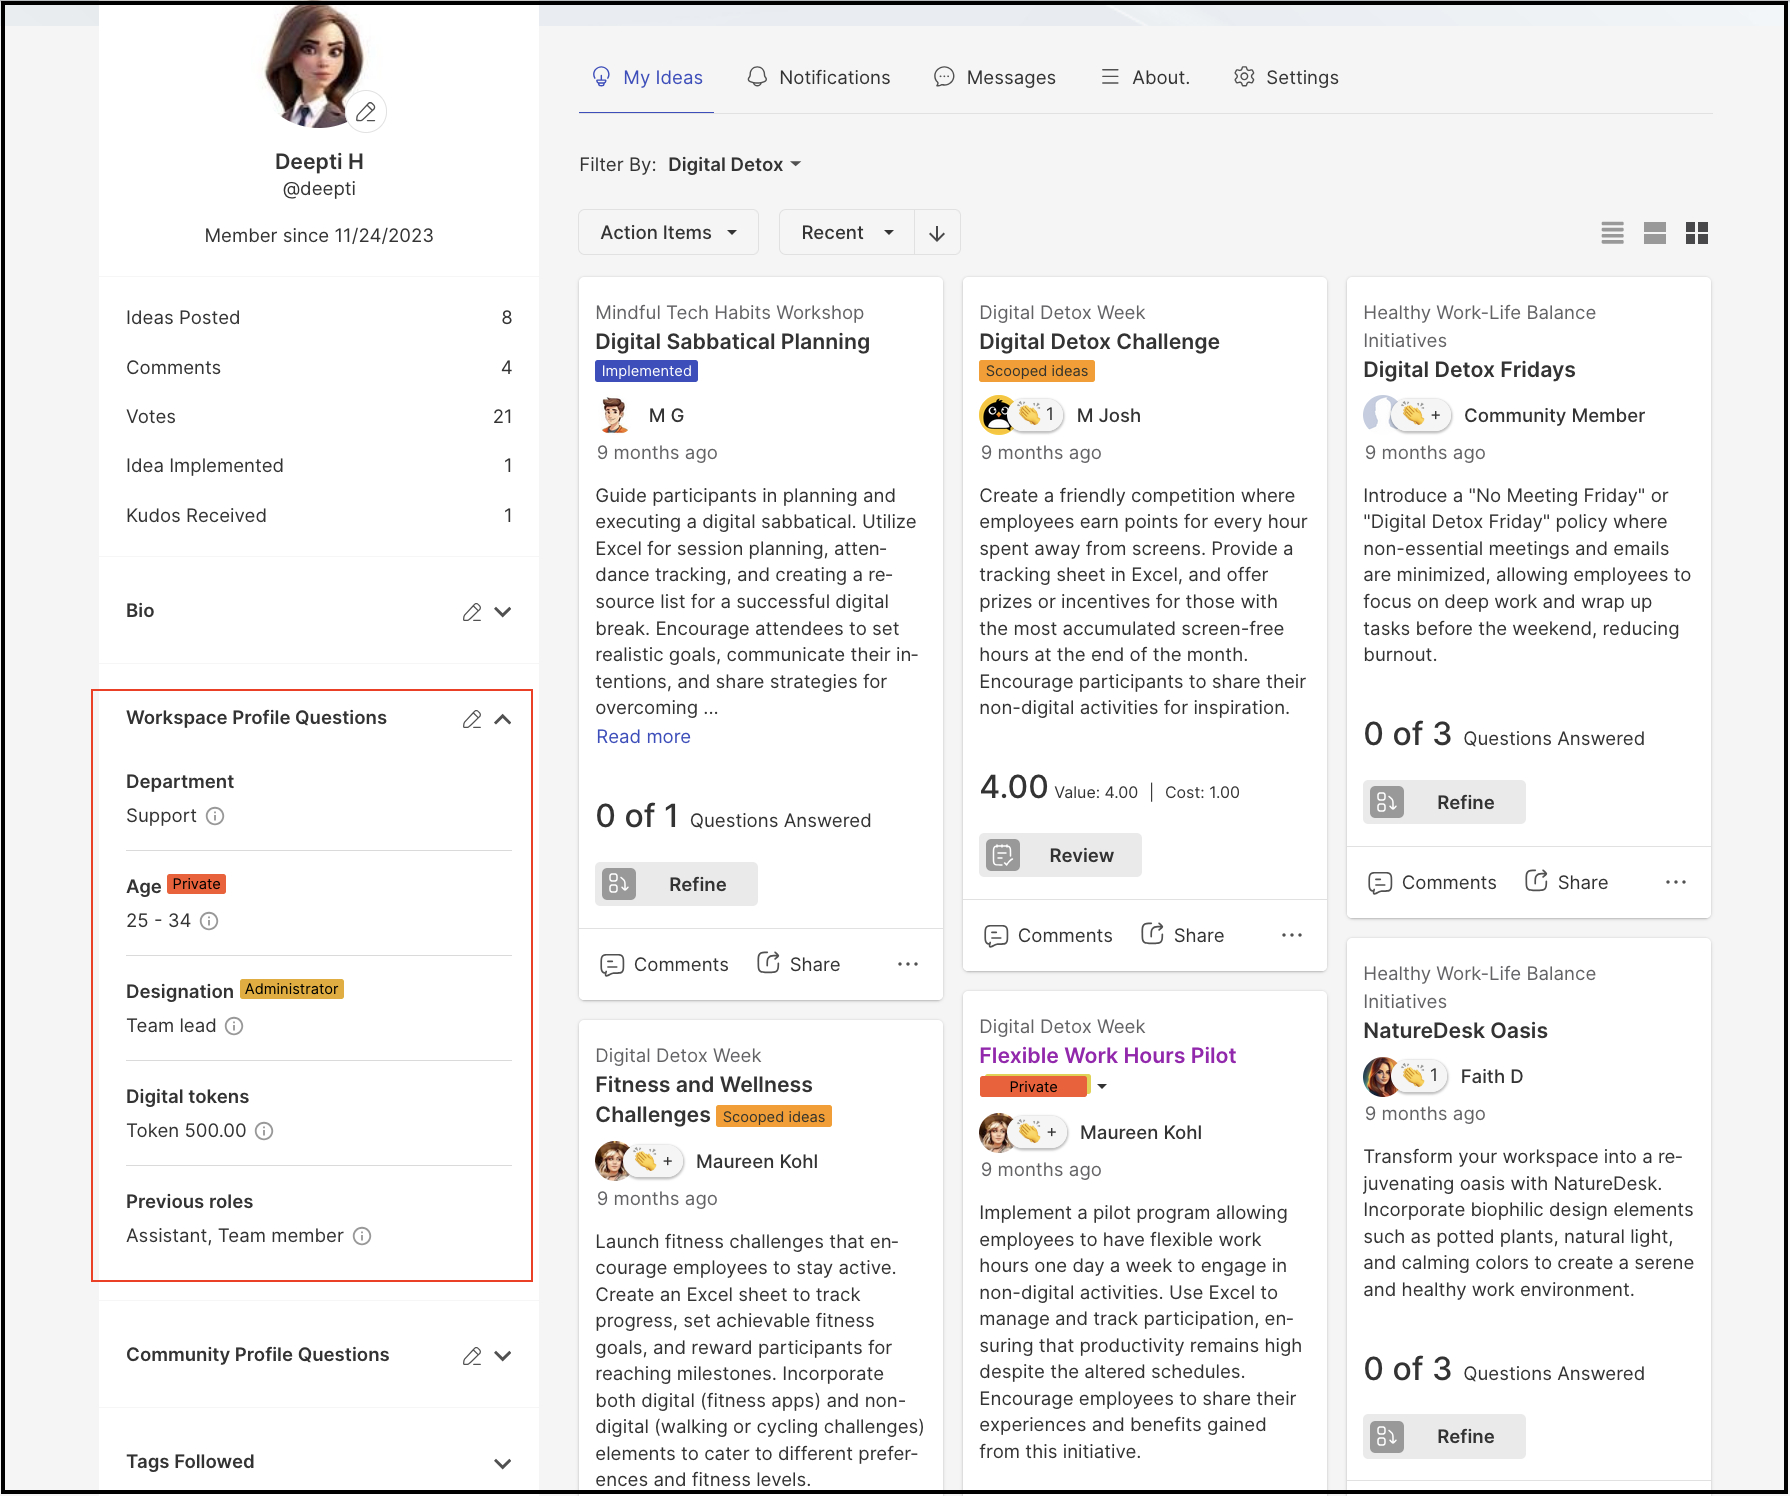This screenshot has height=1496, width=1790.
Task: Click Deepti H profile picture
Action: tap(315, 67)
